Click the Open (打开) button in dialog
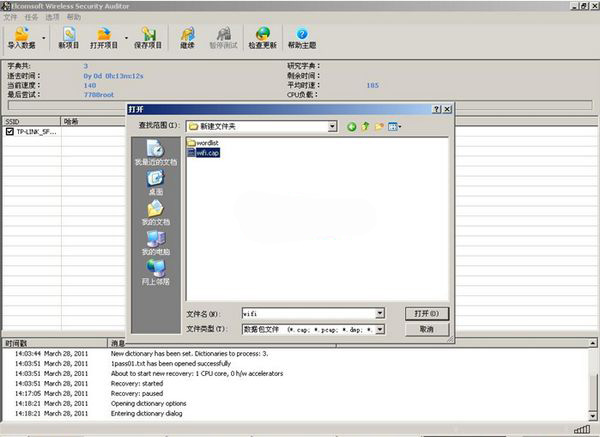The height and width of the screenshot is (437, 600). (427, 313)
